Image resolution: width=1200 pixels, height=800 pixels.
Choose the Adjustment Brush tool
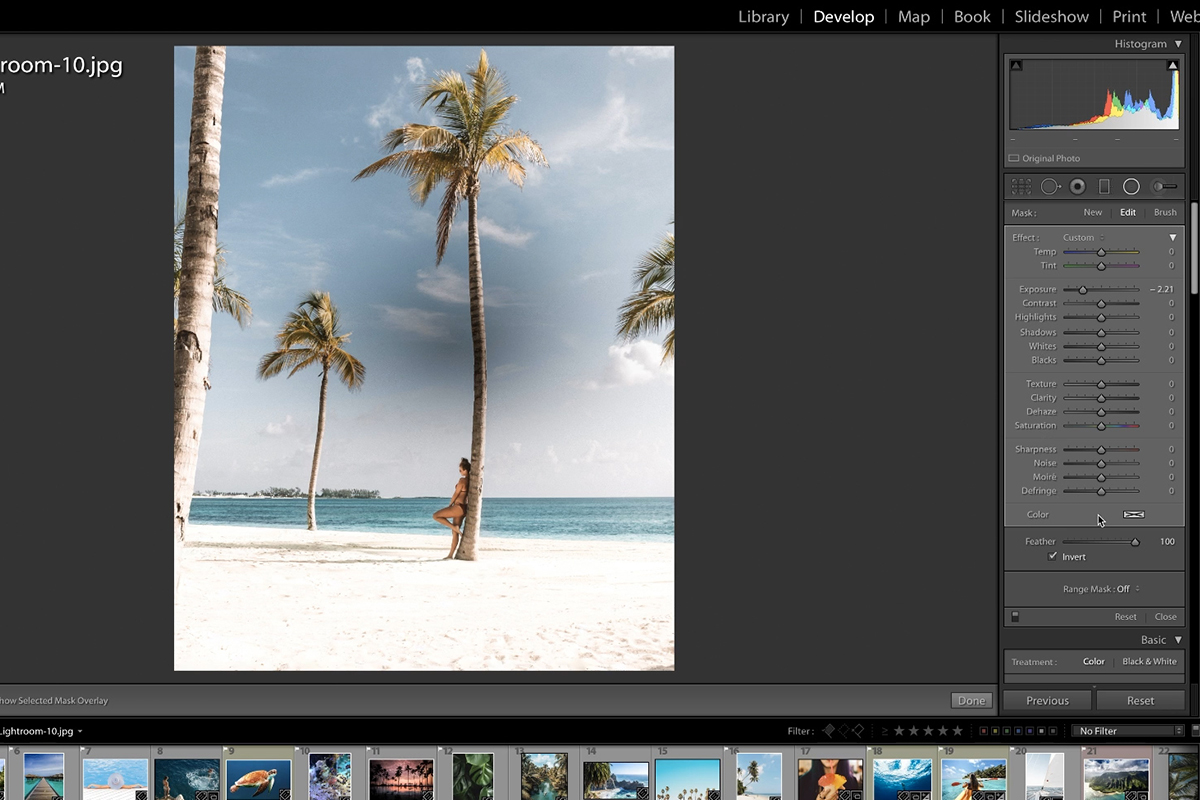click(1163, 187)
